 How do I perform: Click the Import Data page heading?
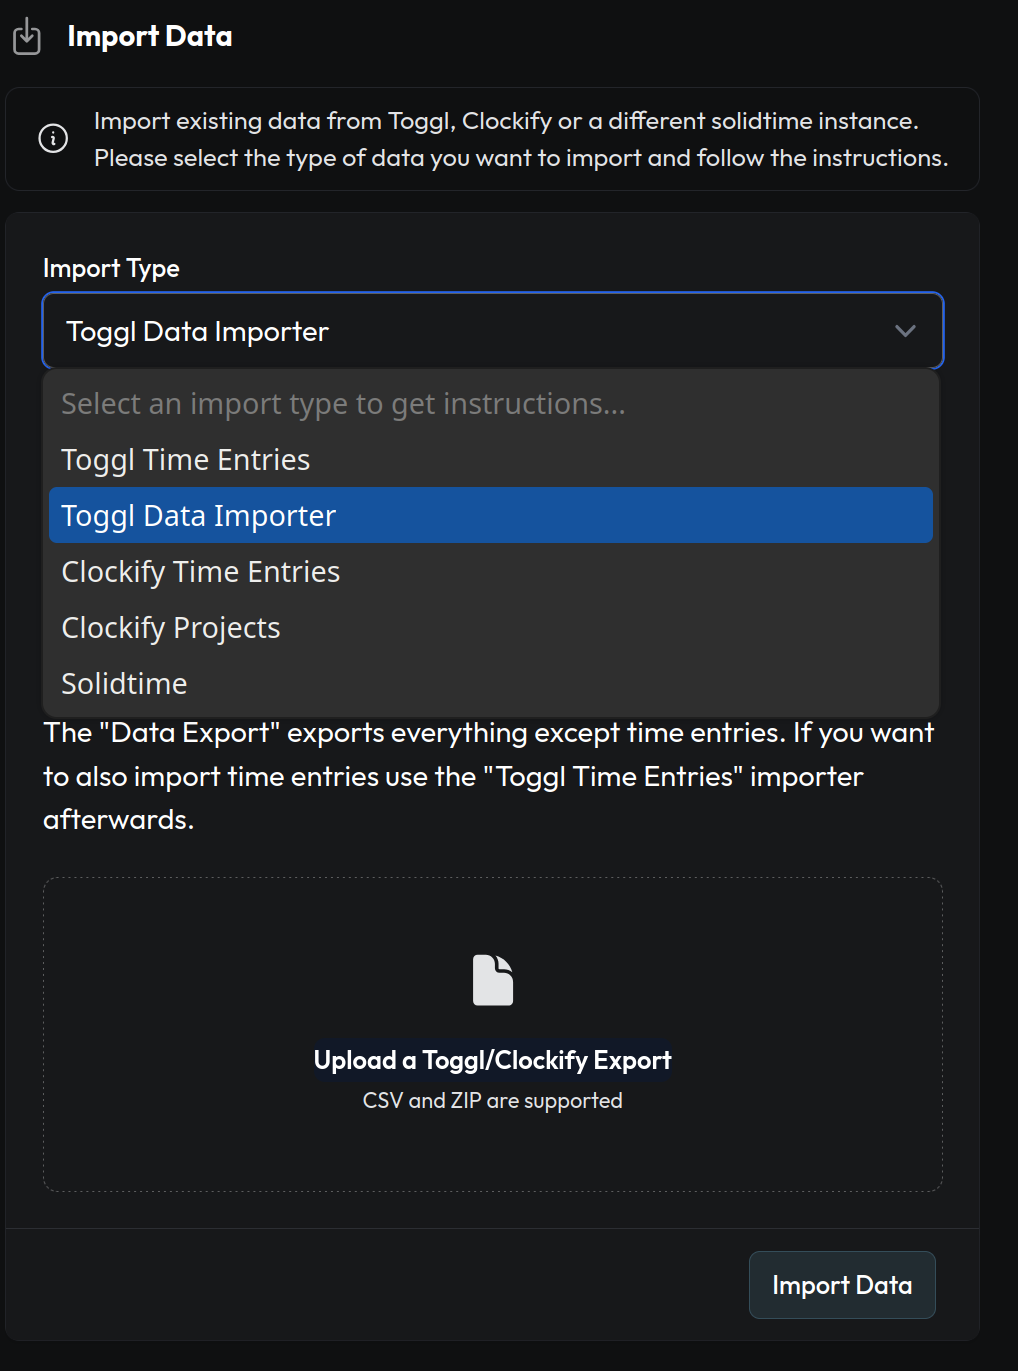point(149,36)
